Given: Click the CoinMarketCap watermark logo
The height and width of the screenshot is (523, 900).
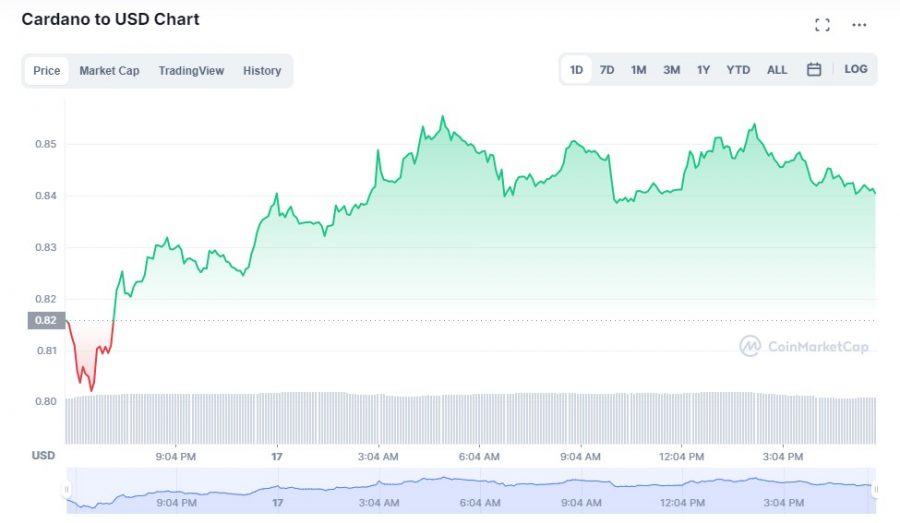Looking at the screenshot, I should pyautogui.click(x=804, y=347).
